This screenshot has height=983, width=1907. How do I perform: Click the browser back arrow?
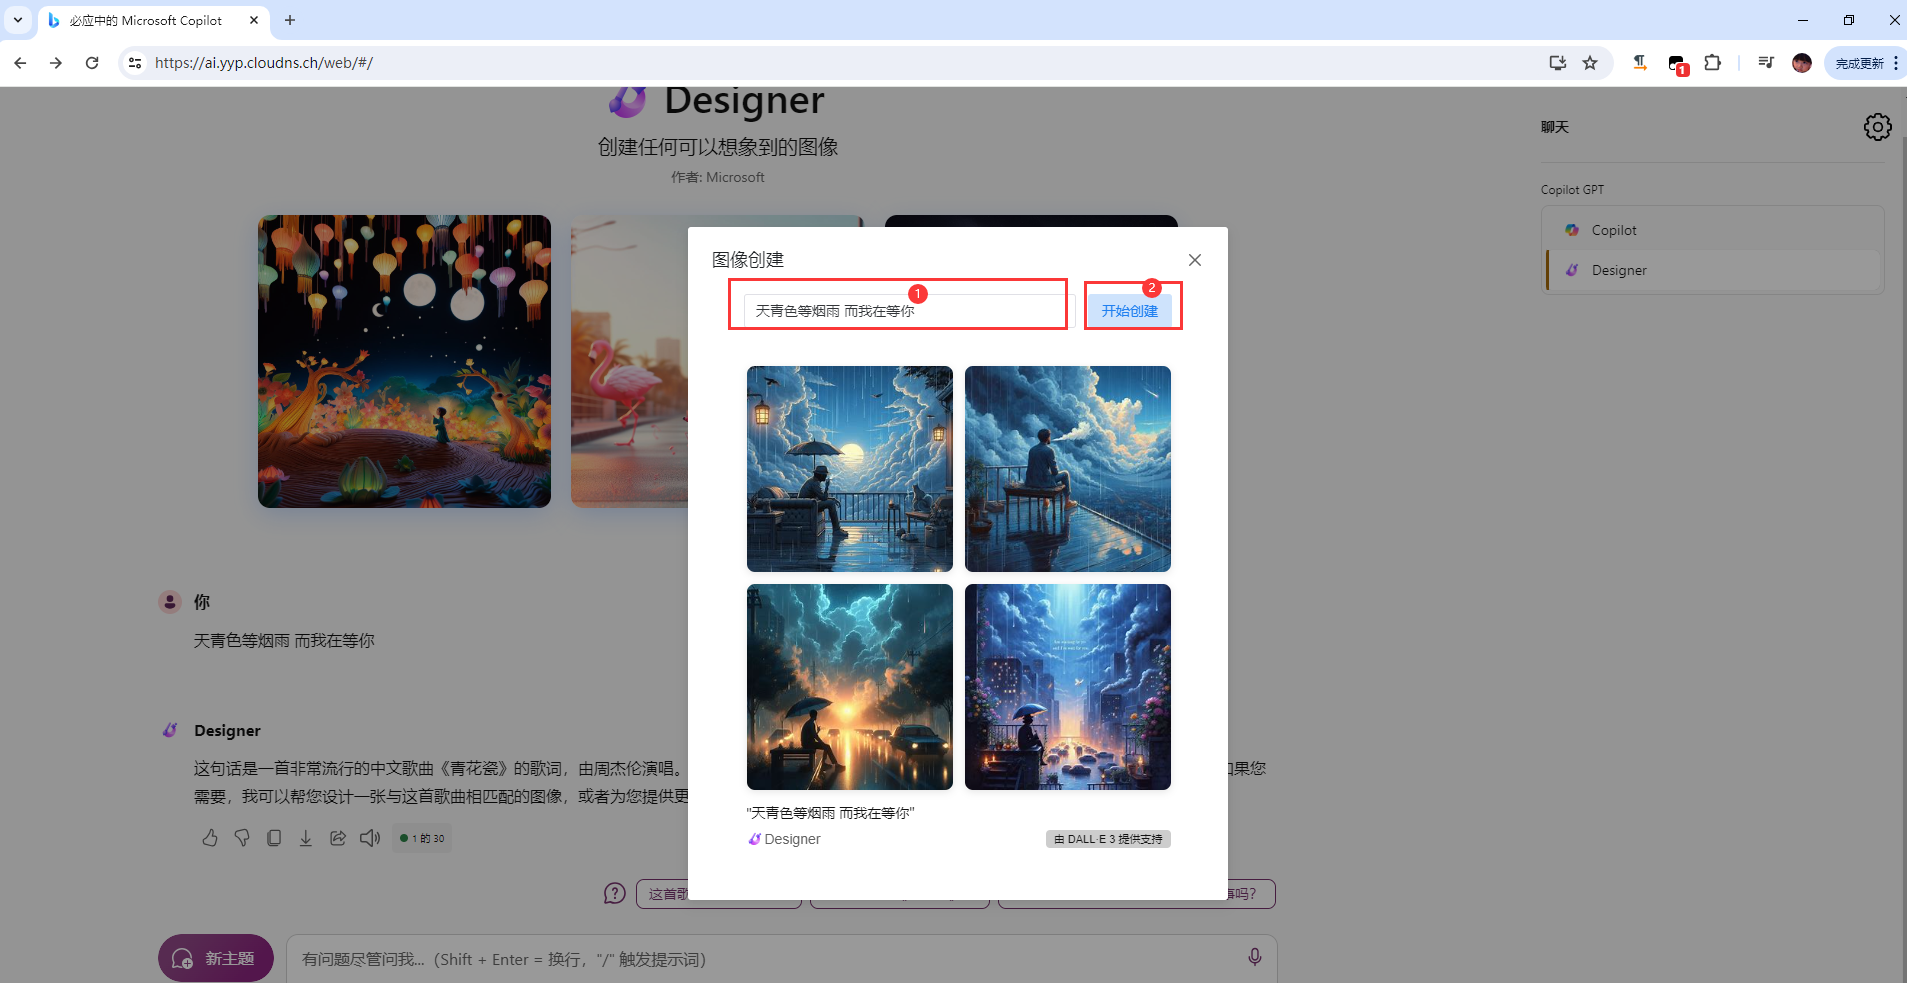coord(20,63)
